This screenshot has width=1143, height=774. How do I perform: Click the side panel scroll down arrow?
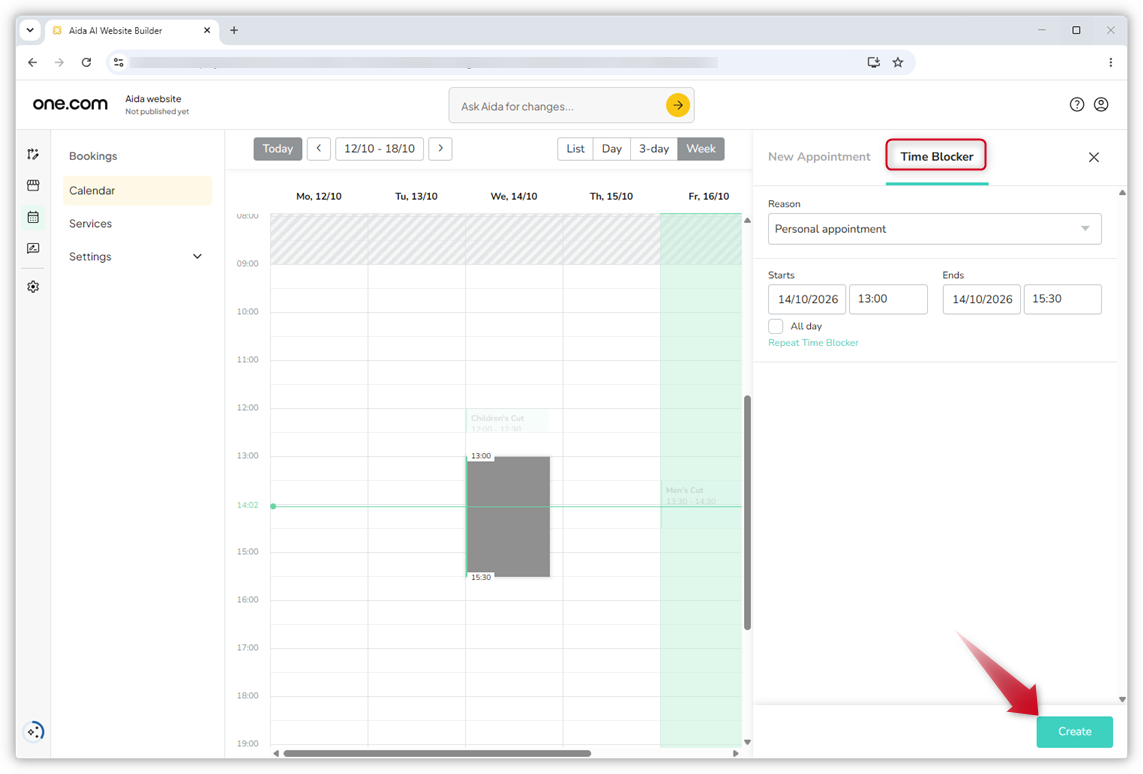(1122, 700)
